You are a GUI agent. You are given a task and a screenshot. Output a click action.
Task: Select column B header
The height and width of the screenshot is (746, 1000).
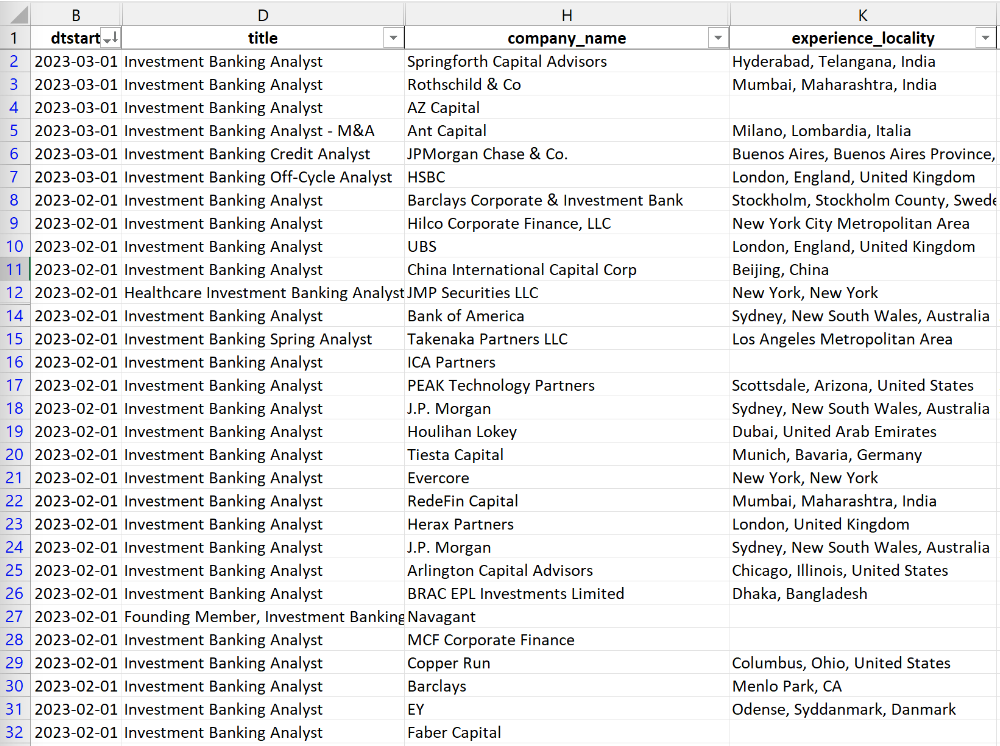point(76,15)
